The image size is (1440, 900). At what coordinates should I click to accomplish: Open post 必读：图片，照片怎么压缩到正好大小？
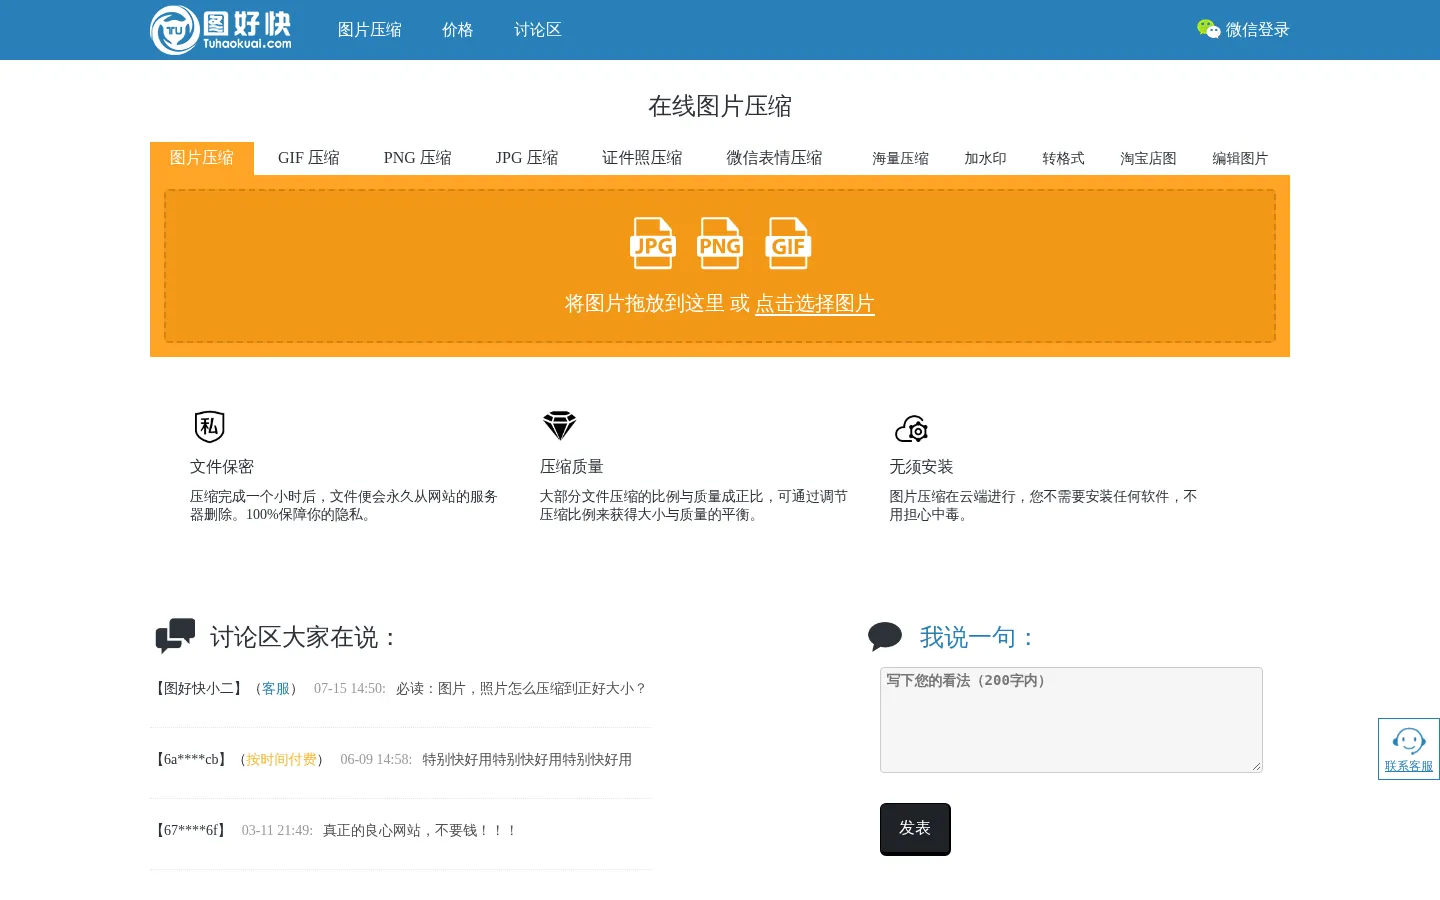[522, 689]
